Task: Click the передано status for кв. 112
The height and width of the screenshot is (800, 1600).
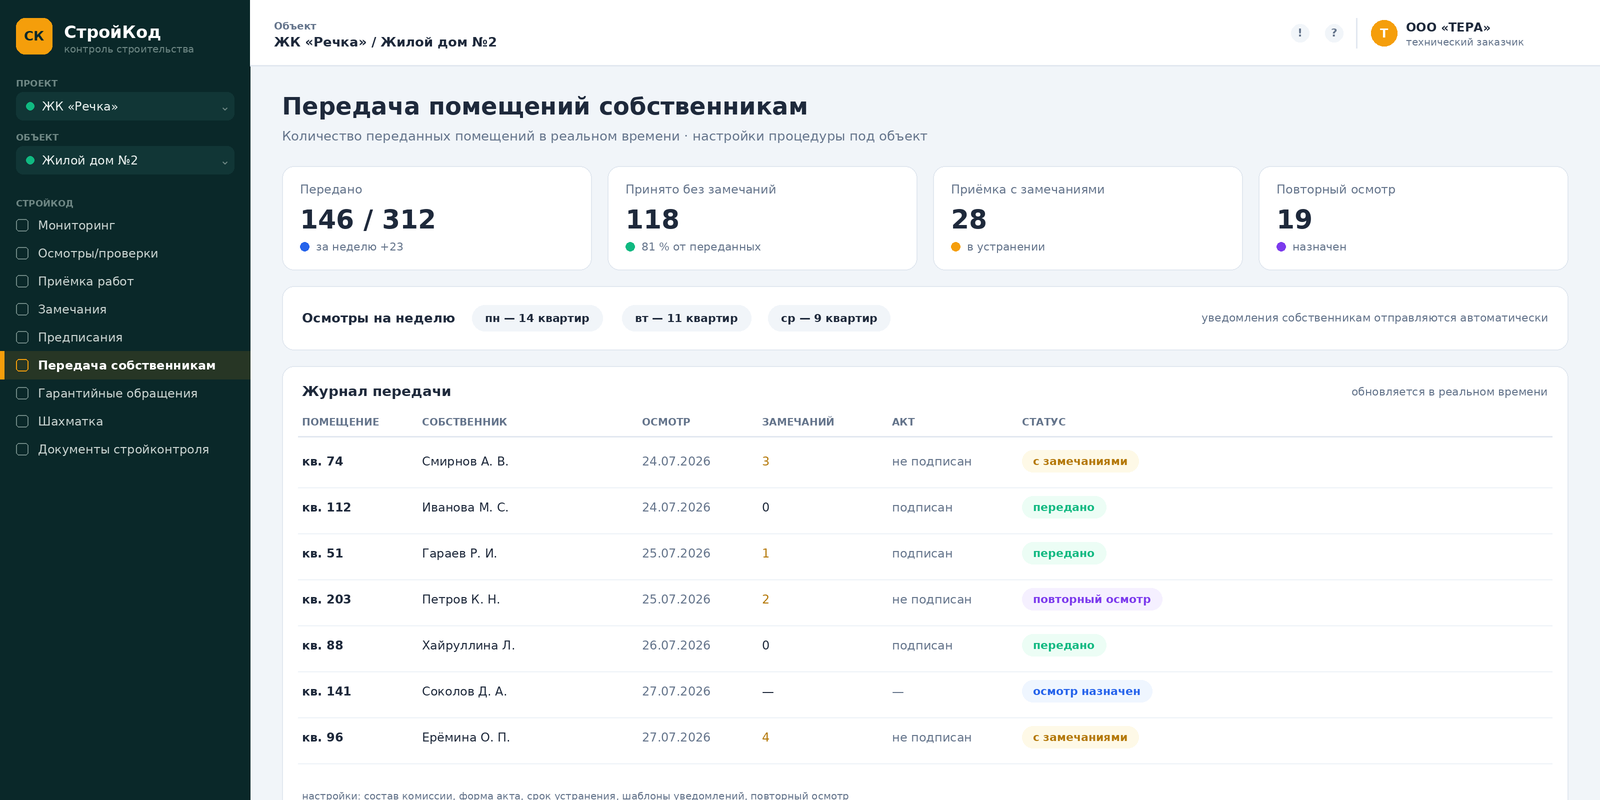Action: pyautogui.click(x=1063, y=507)
